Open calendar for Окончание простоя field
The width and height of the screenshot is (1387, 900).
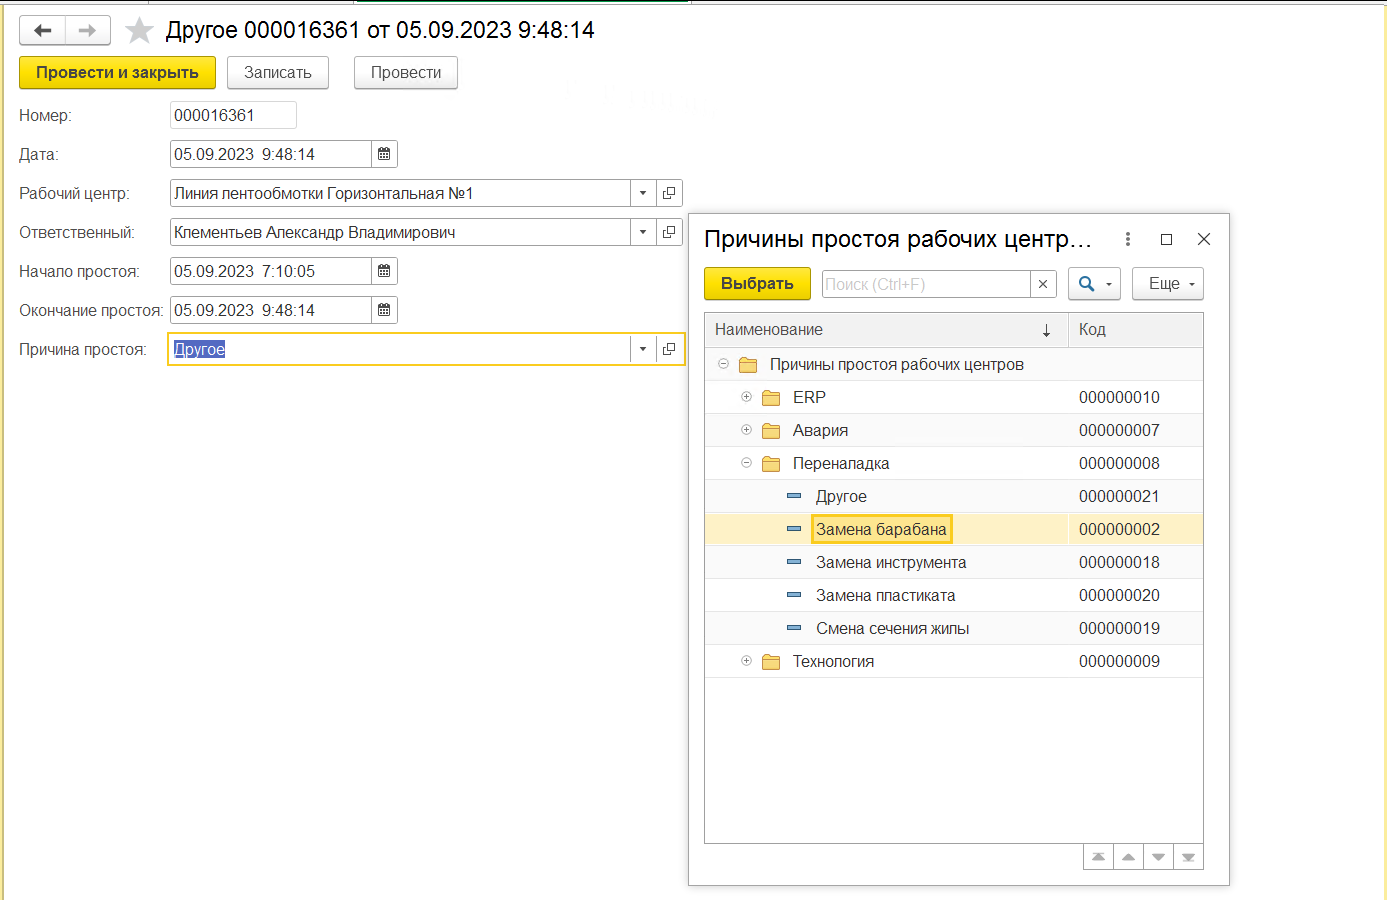(384, 310)
